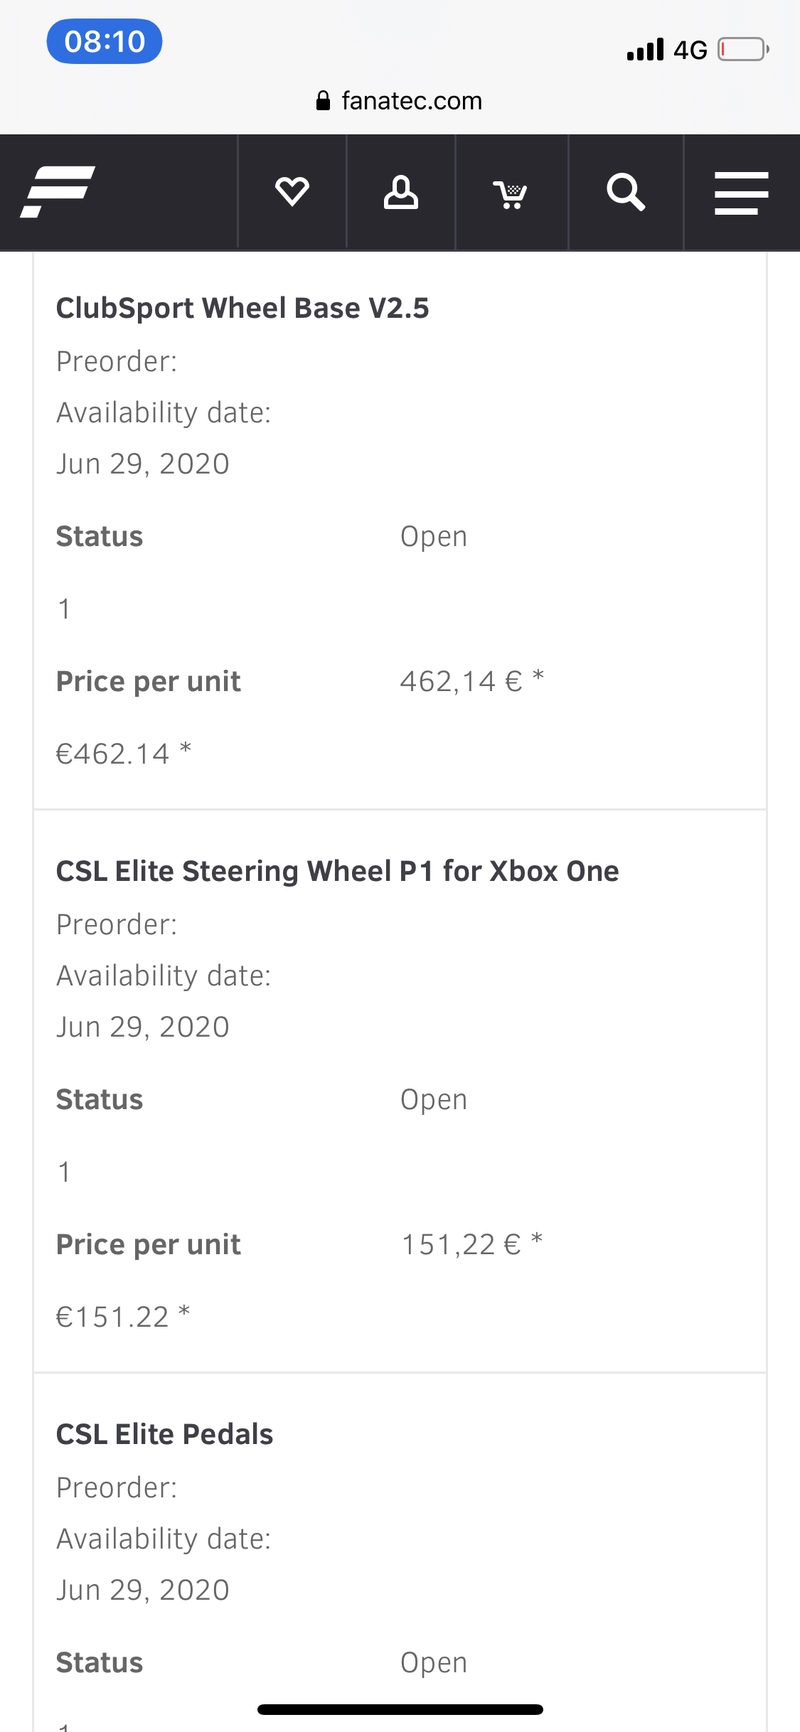The width and height of the screenshot is (800, 1732).
Task: Tap the 08:10 status bar clock
Action: coord(104,42)
